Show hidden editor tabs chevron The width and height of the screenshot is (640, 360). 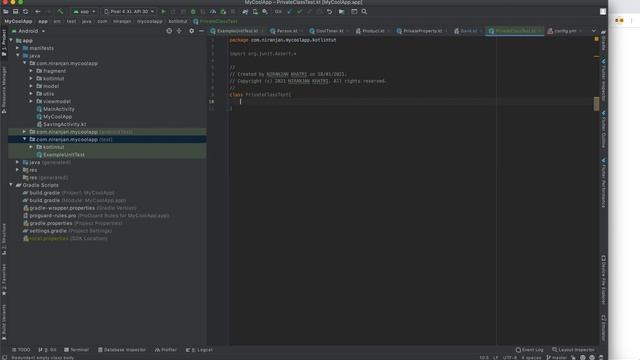tap(593, 31)
